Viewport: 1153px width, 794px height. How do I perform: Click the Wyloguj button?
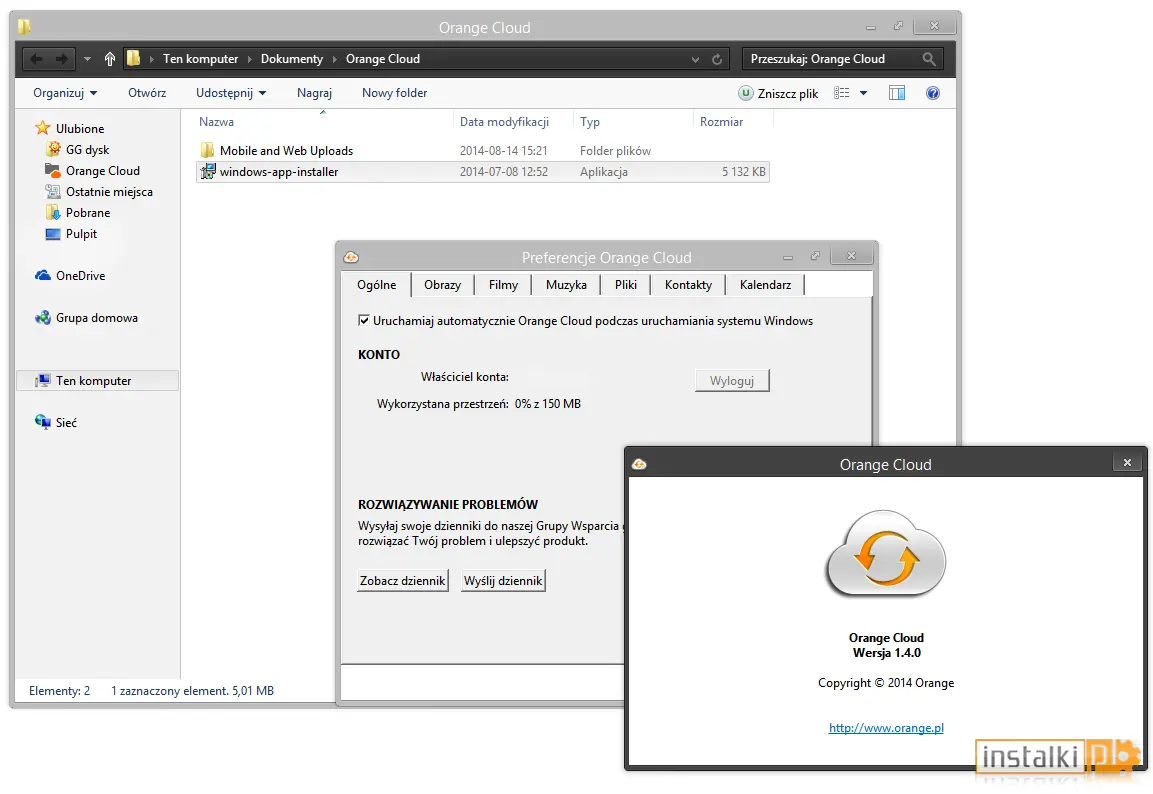(732, 381)
